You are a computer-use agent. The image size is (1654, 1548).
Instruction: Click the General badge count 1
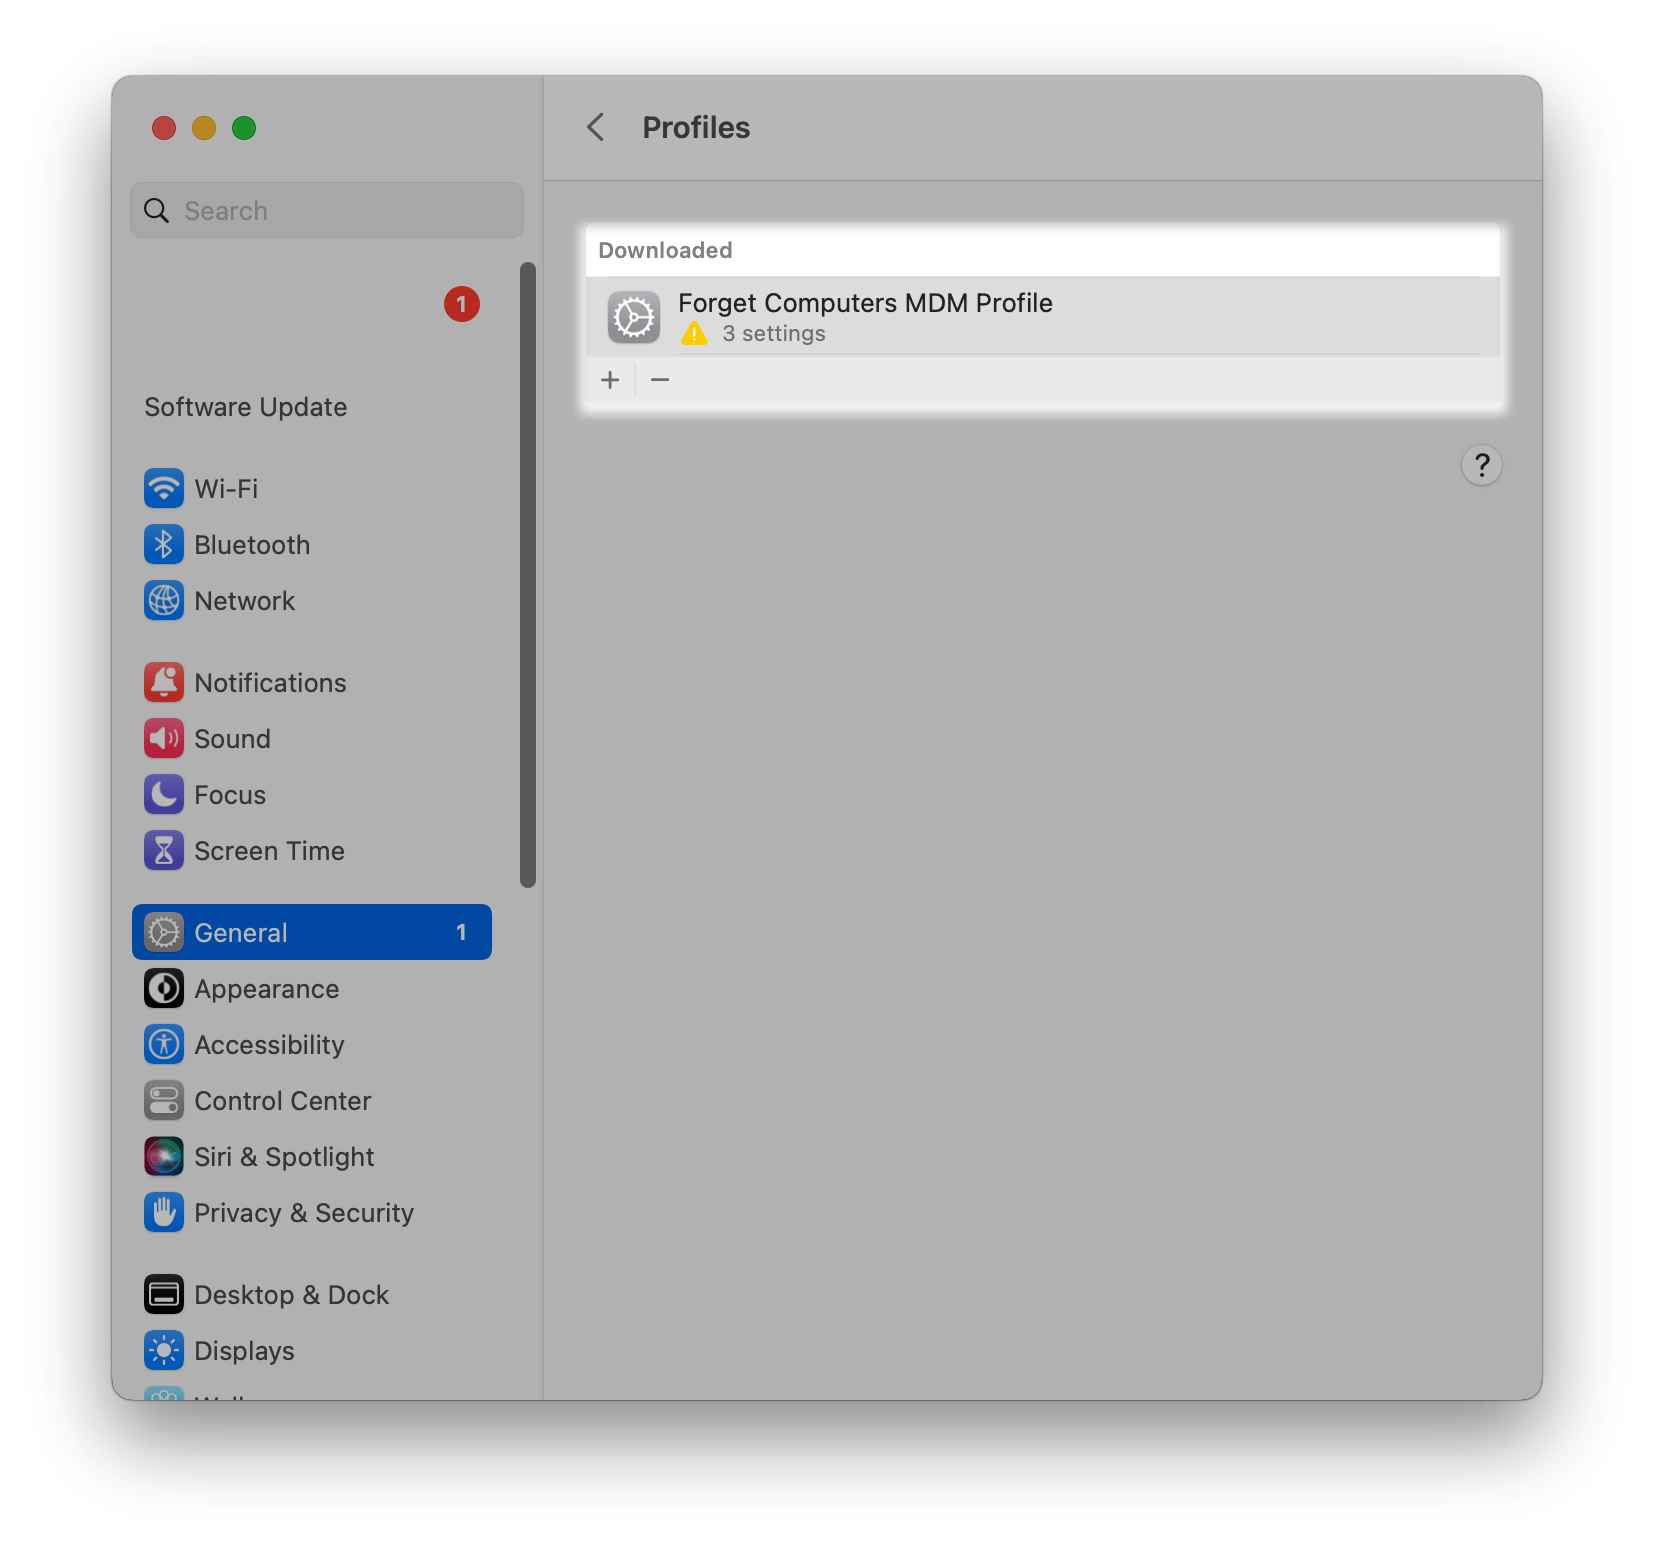pyautogui.click(x=461, y=932)
